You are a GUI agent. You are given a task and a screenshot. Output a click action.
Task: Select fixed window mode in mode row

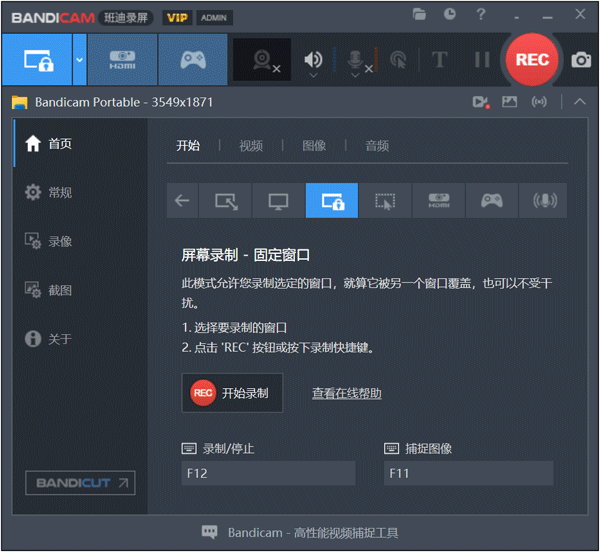click(x=332, y=200)
